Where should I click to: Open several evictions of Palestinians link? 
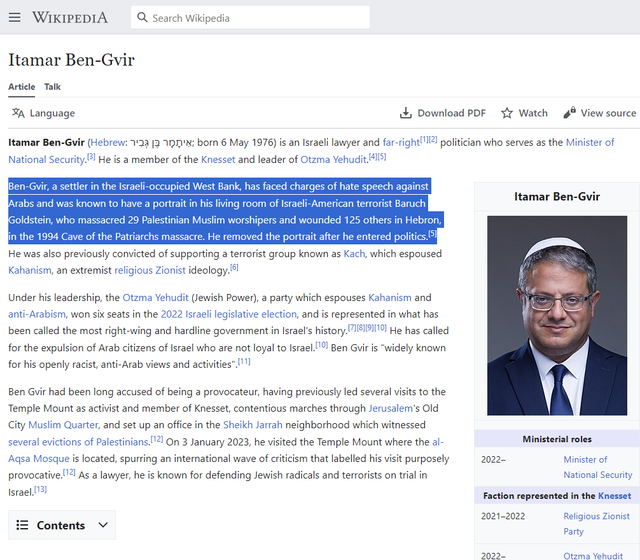point(78,442)
